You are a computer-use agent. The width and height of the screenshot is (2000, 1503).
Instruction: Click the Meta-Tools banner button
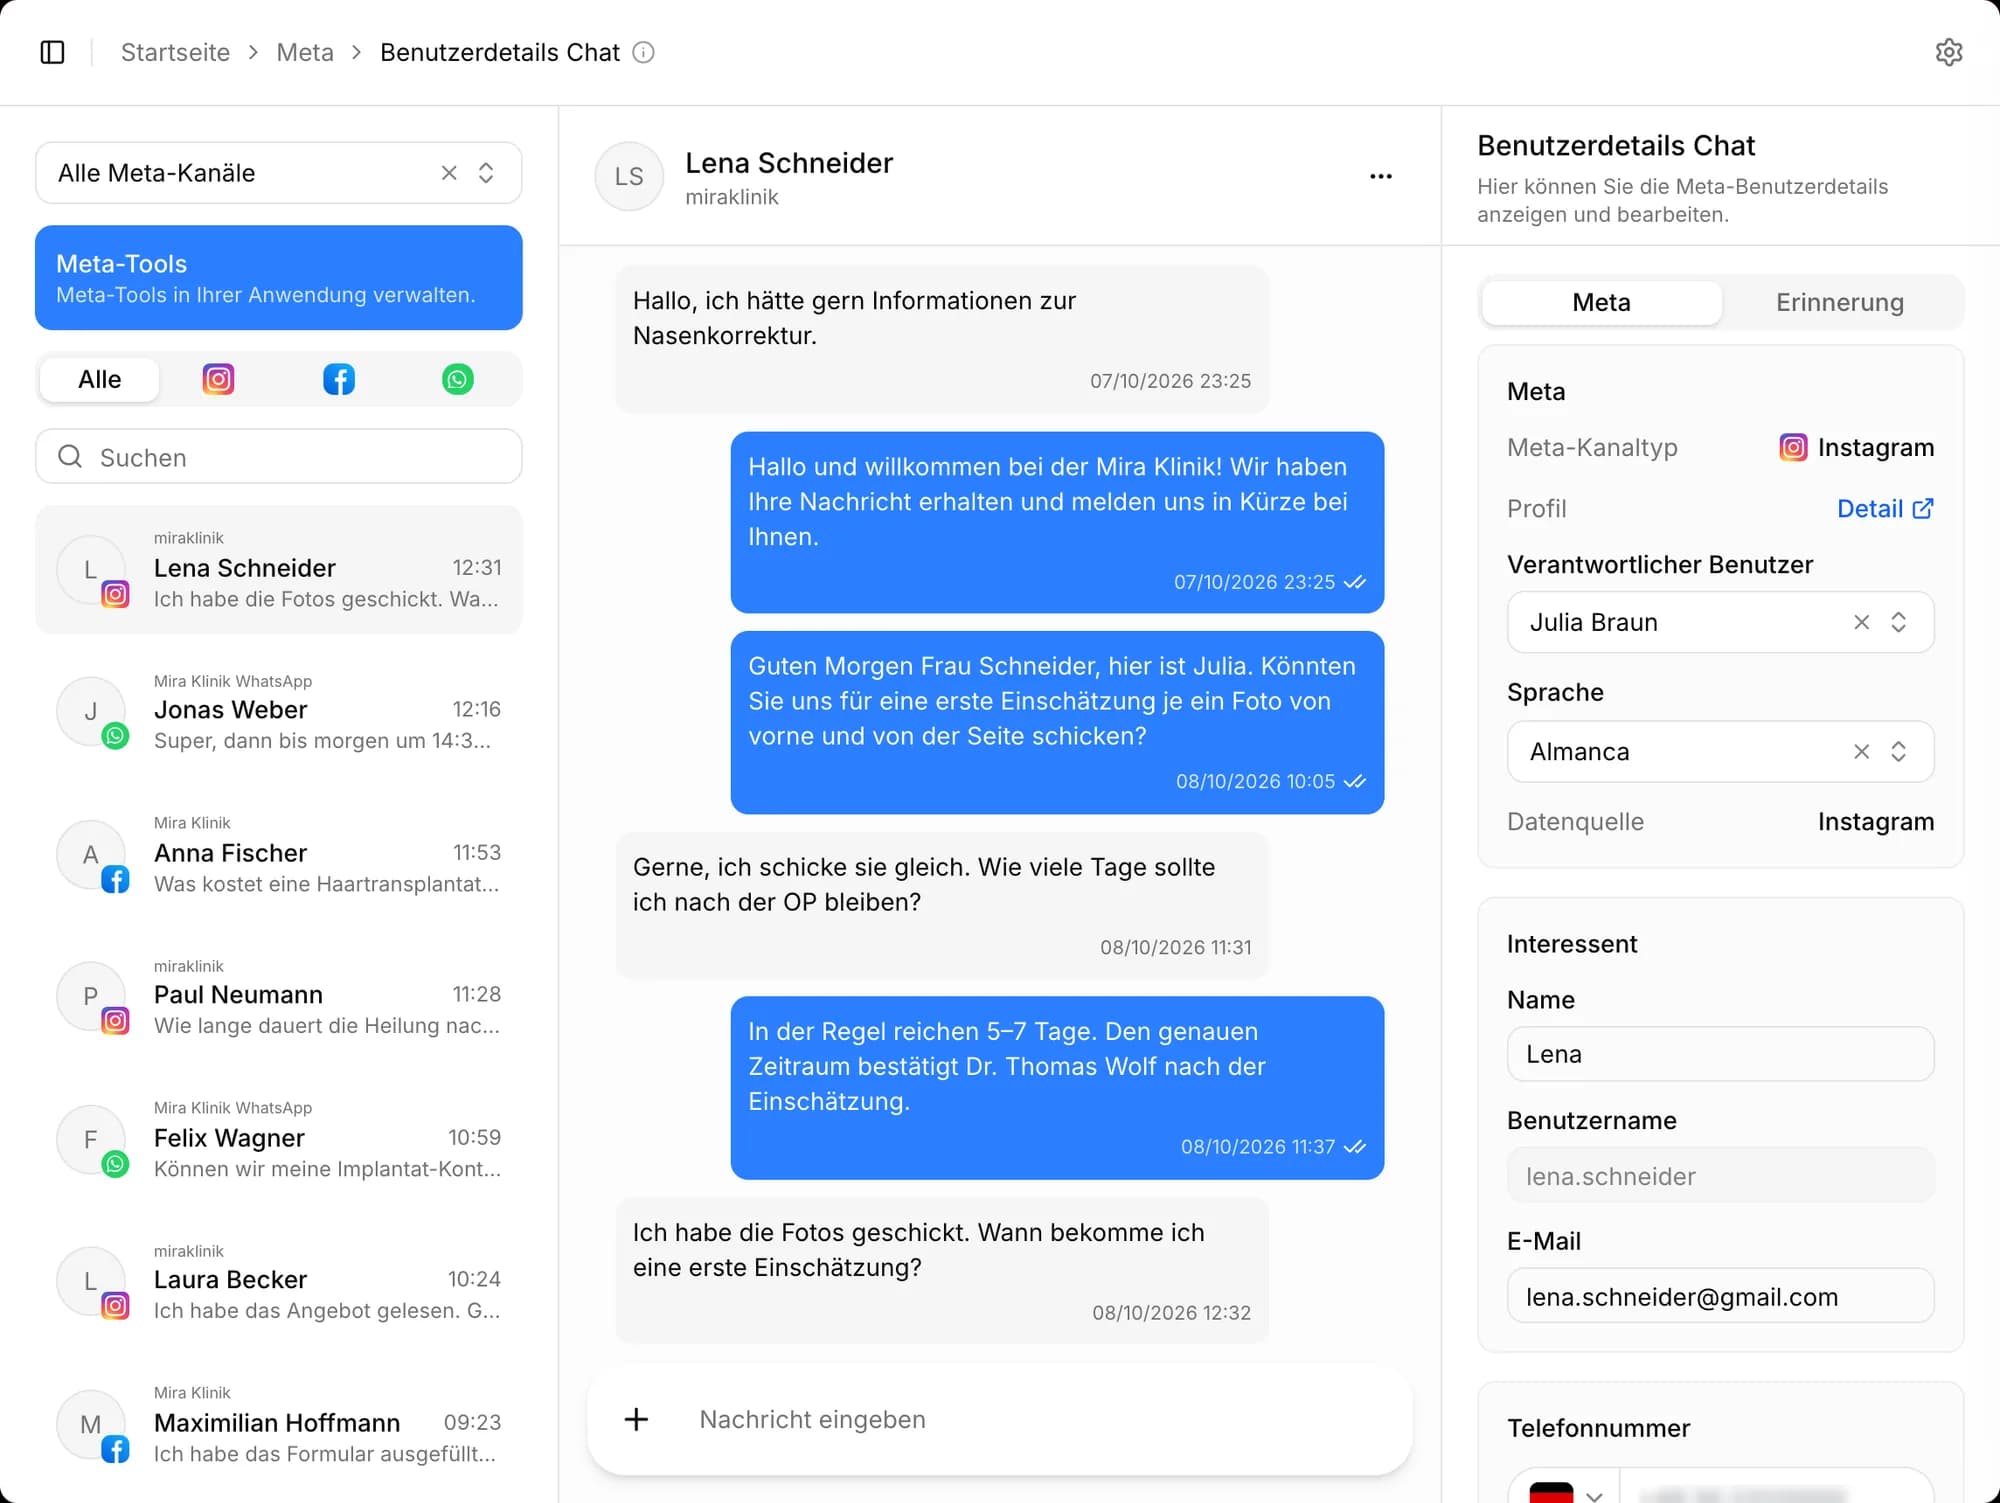pyautogui.click(x=278, y=277)
